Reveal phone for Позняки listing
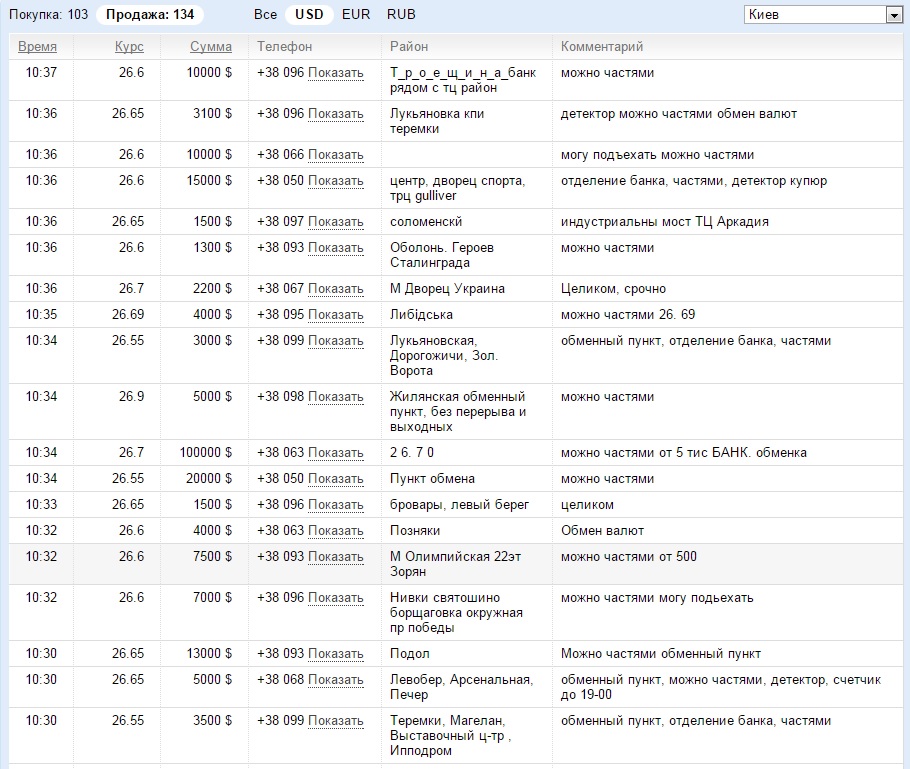The height and width of the screenshot is (769, 910). click(336, 531)
